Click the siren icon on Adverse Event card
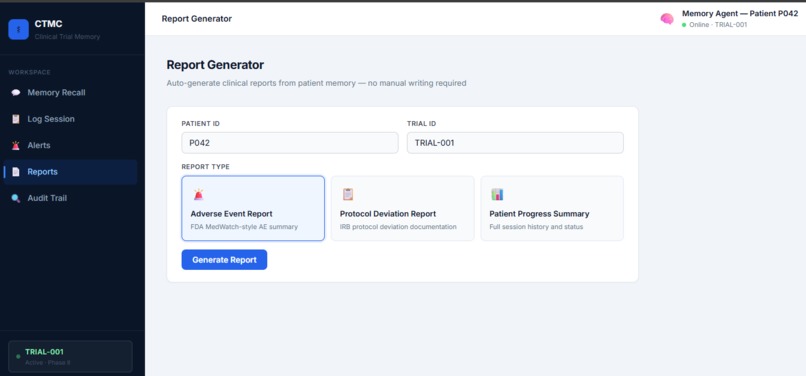Image resolution: width=806 pixels, height=376 pixels. pyautogui.click(x=198, y=194)
